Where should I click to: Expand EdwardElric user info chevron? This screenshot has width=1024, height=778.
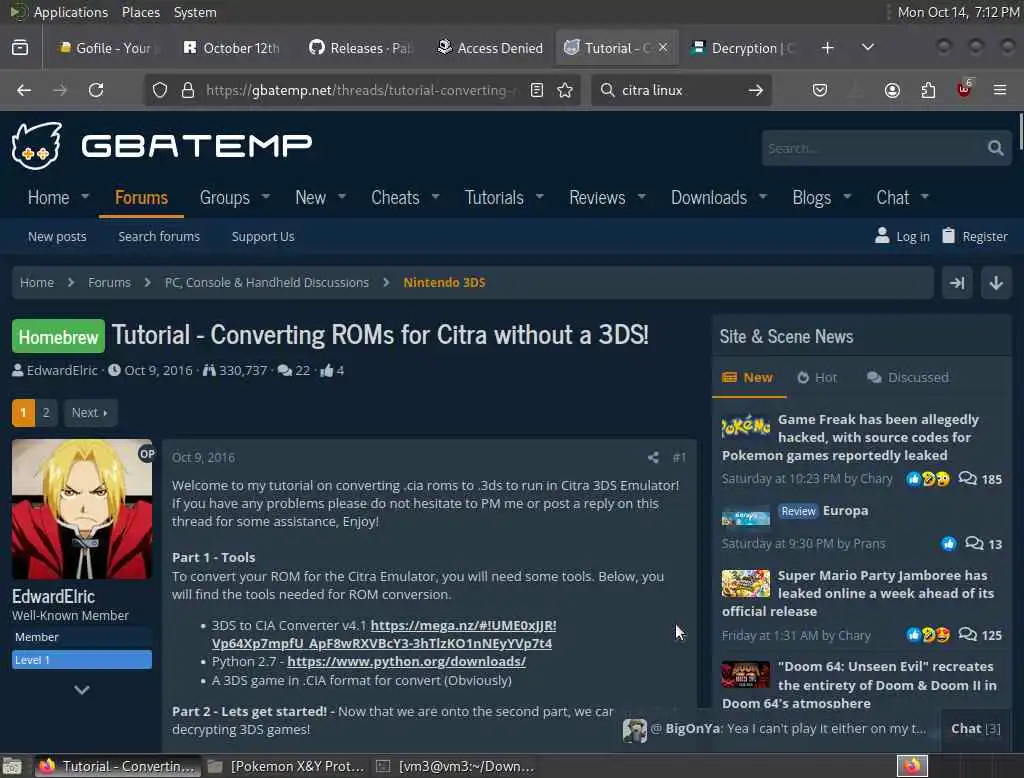82,690
